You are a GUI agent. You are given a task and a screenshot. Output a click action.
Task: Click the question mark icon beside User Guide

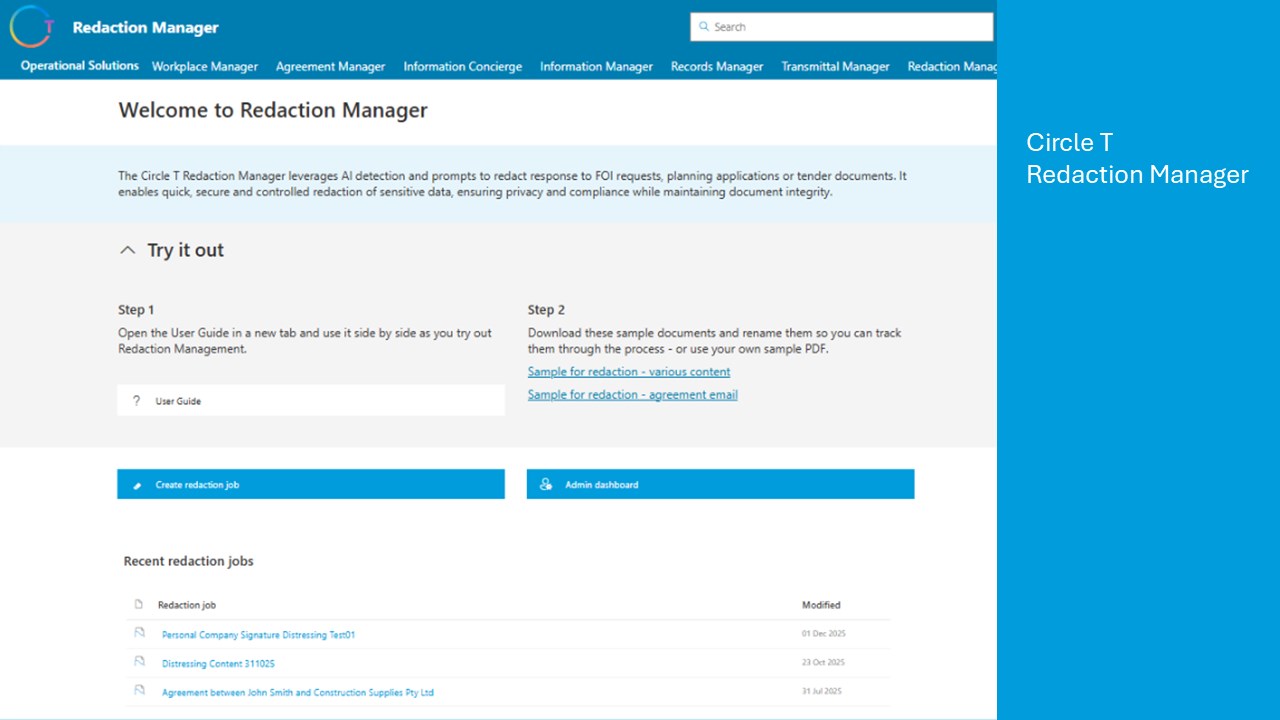pyautogui.click(x=136, y=400)
